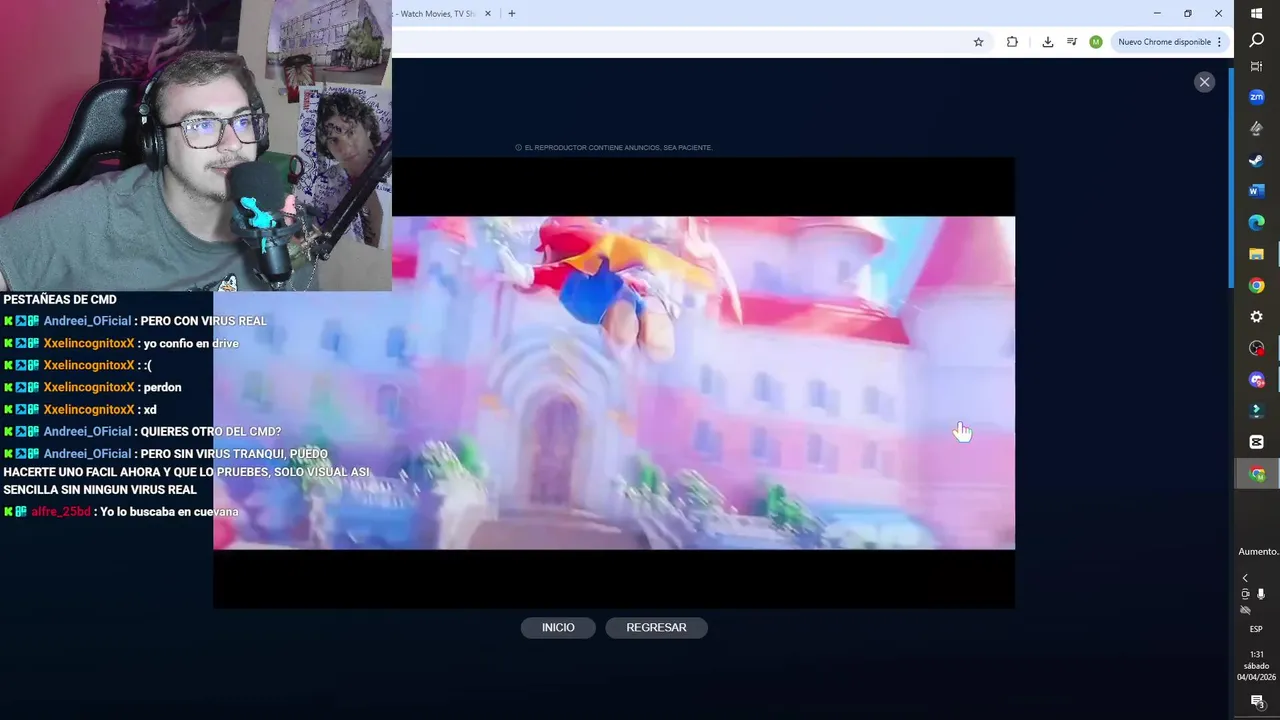Click the Aumento. weather label on taskbar
This screenshot has width=1280, height=720.
(1258, 552)
